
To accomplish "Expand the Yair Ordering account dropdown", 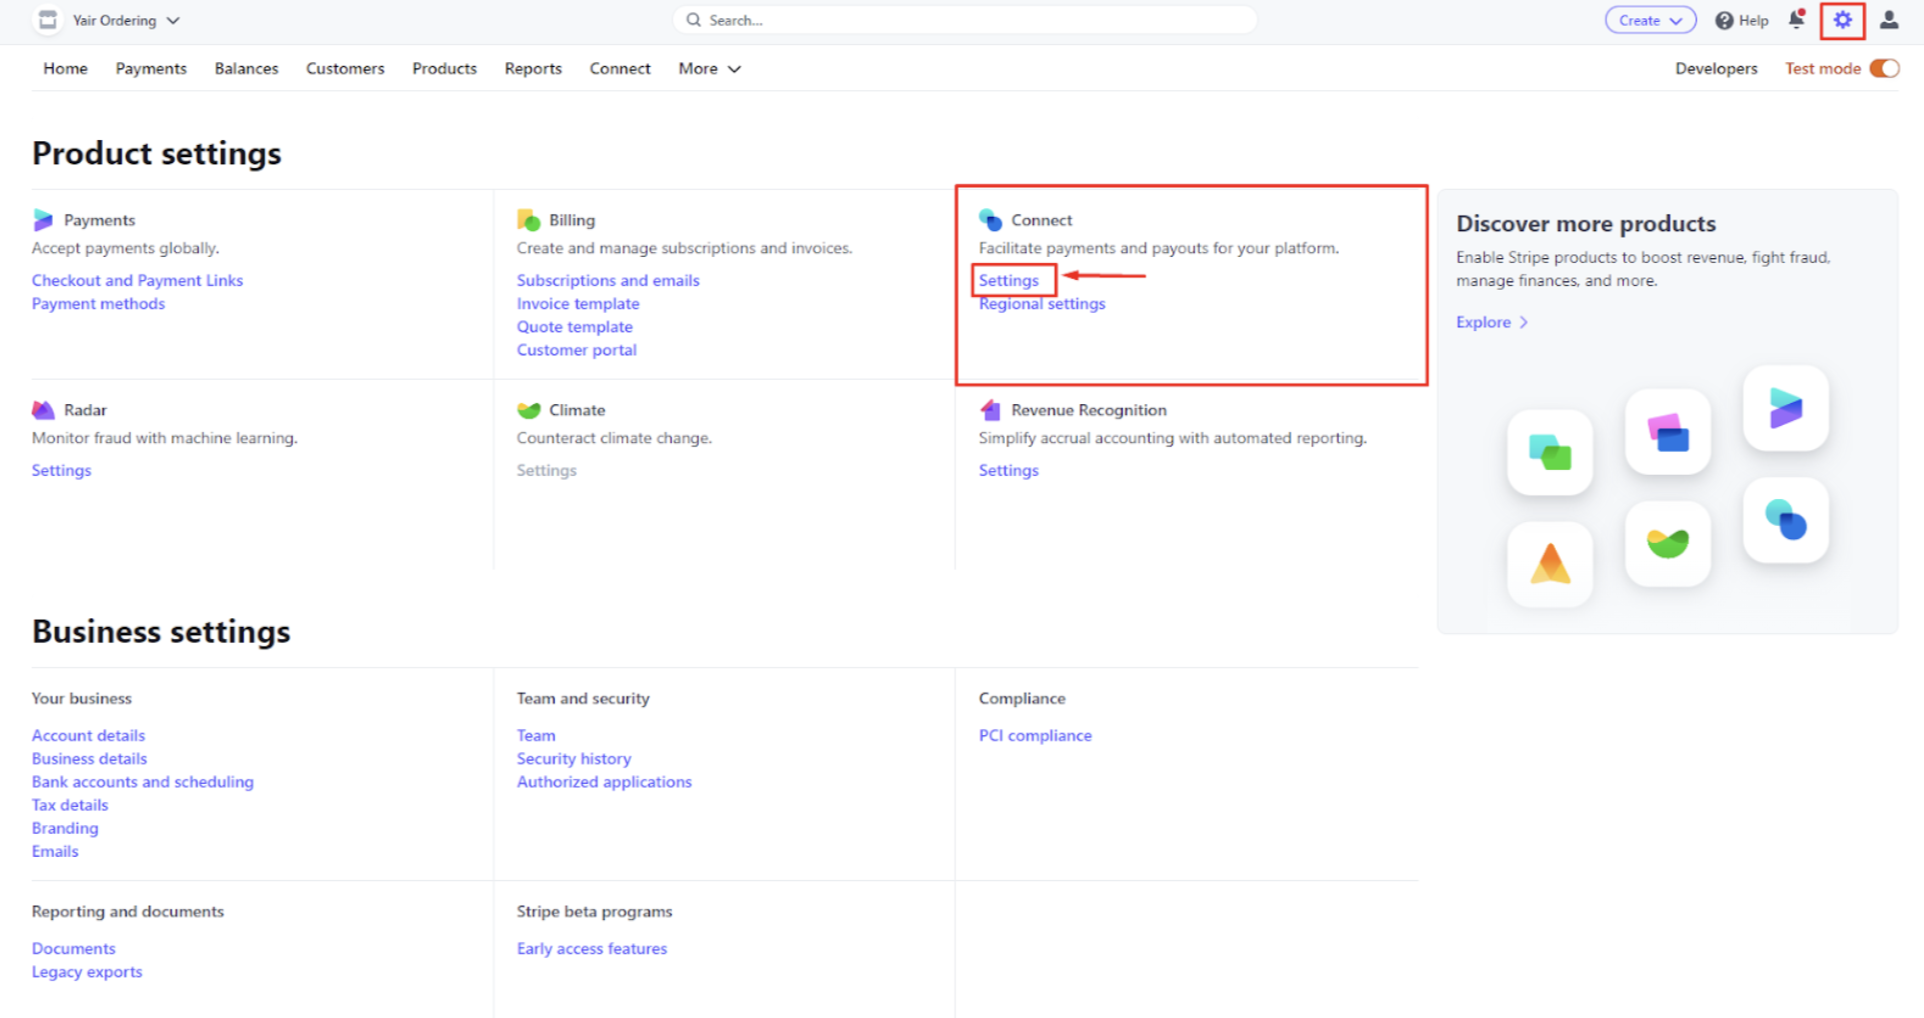I will tap(173, 20).
